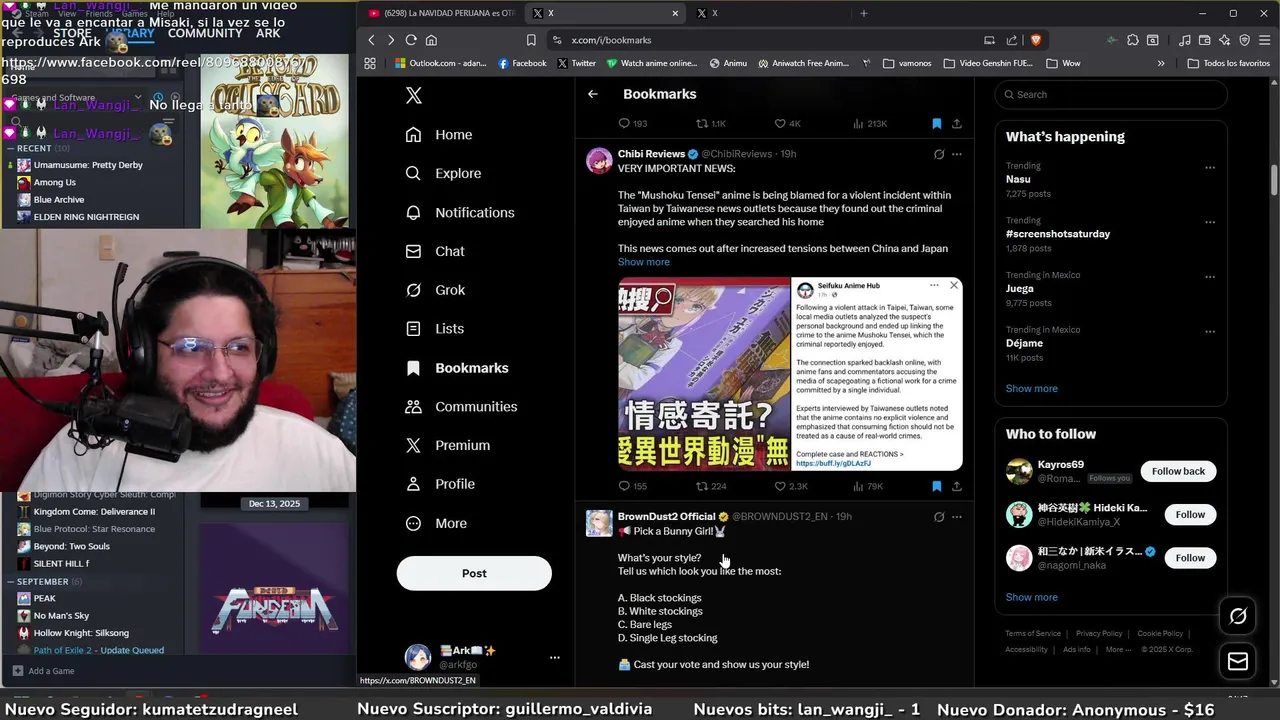Screen dimensions: 1280x720
Task: Open the vamonos bookmarks folder
Action: point(907,63)
